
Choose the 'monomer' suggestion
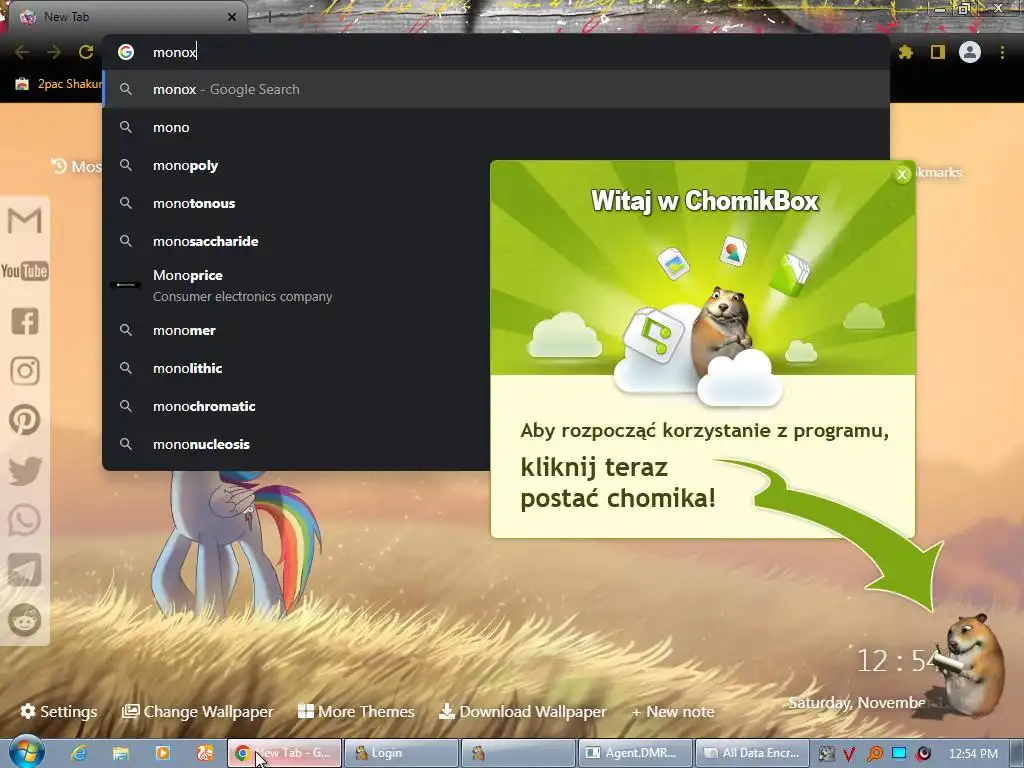point(296,330)
